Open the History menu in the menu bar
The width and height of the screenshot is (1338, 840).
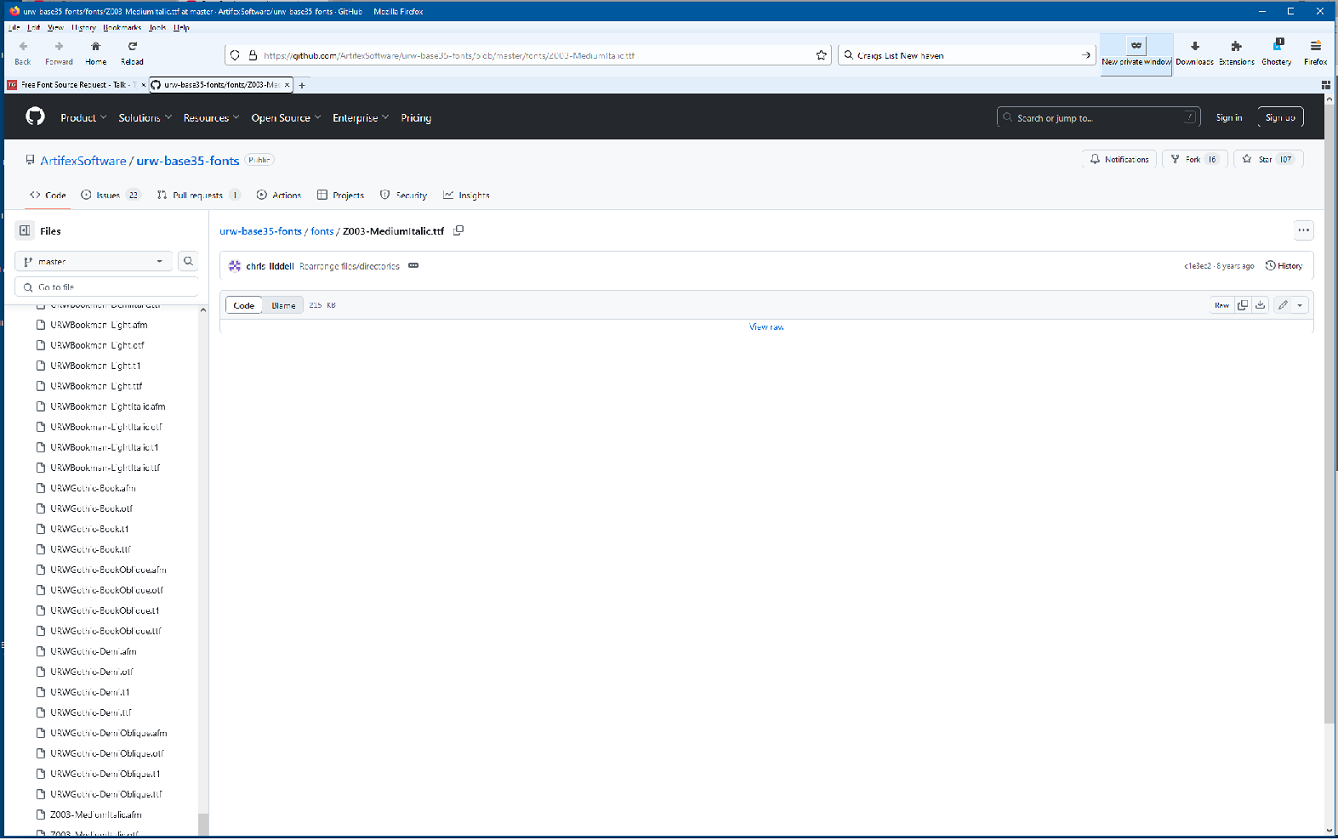pos(84,28)
